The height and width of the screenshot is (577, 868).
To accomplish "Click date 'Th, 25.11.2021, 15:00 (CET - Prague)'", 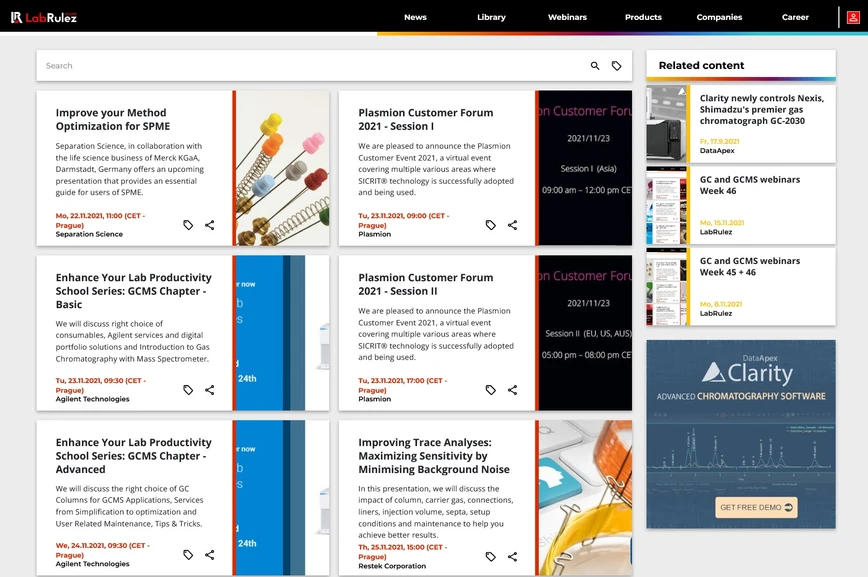I will (x=403, y=552).
